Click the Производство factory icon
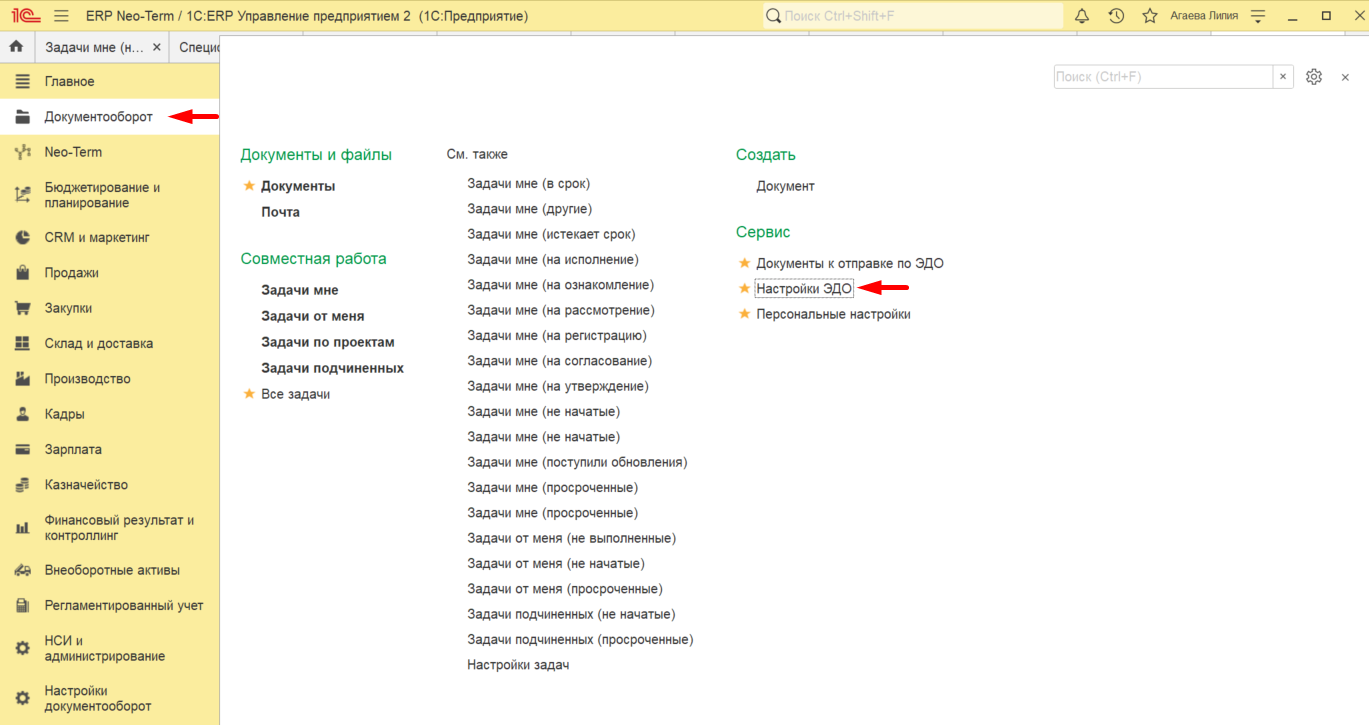 click(x=22, y=379)
